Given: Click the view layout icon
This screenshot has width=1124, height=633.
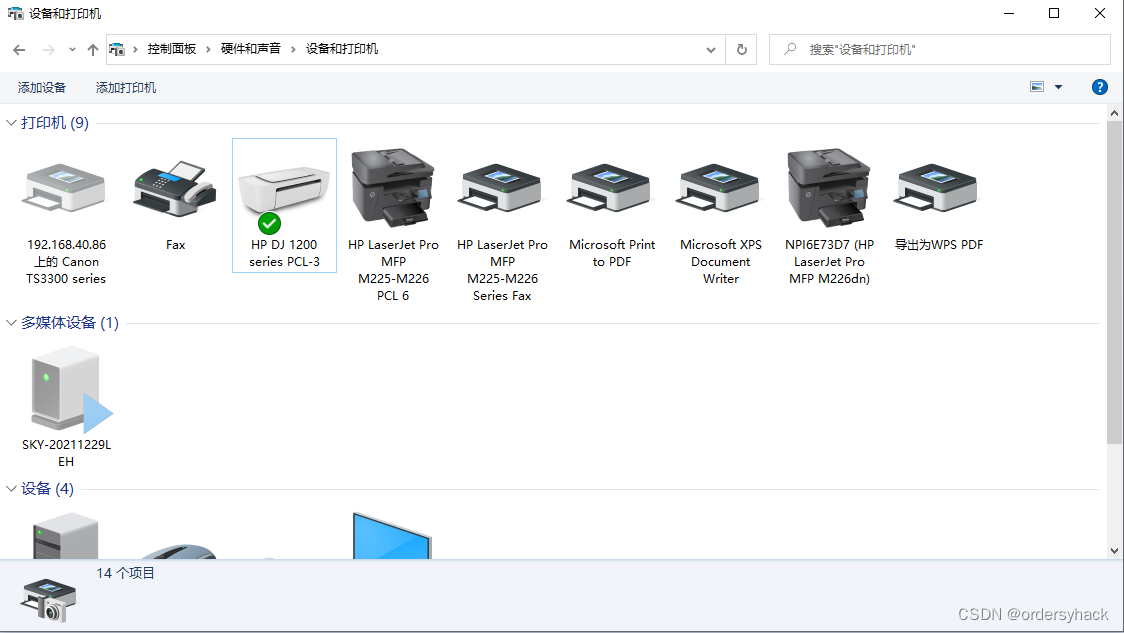Looking at the screenshot, I should click(x=1037, y=87).
